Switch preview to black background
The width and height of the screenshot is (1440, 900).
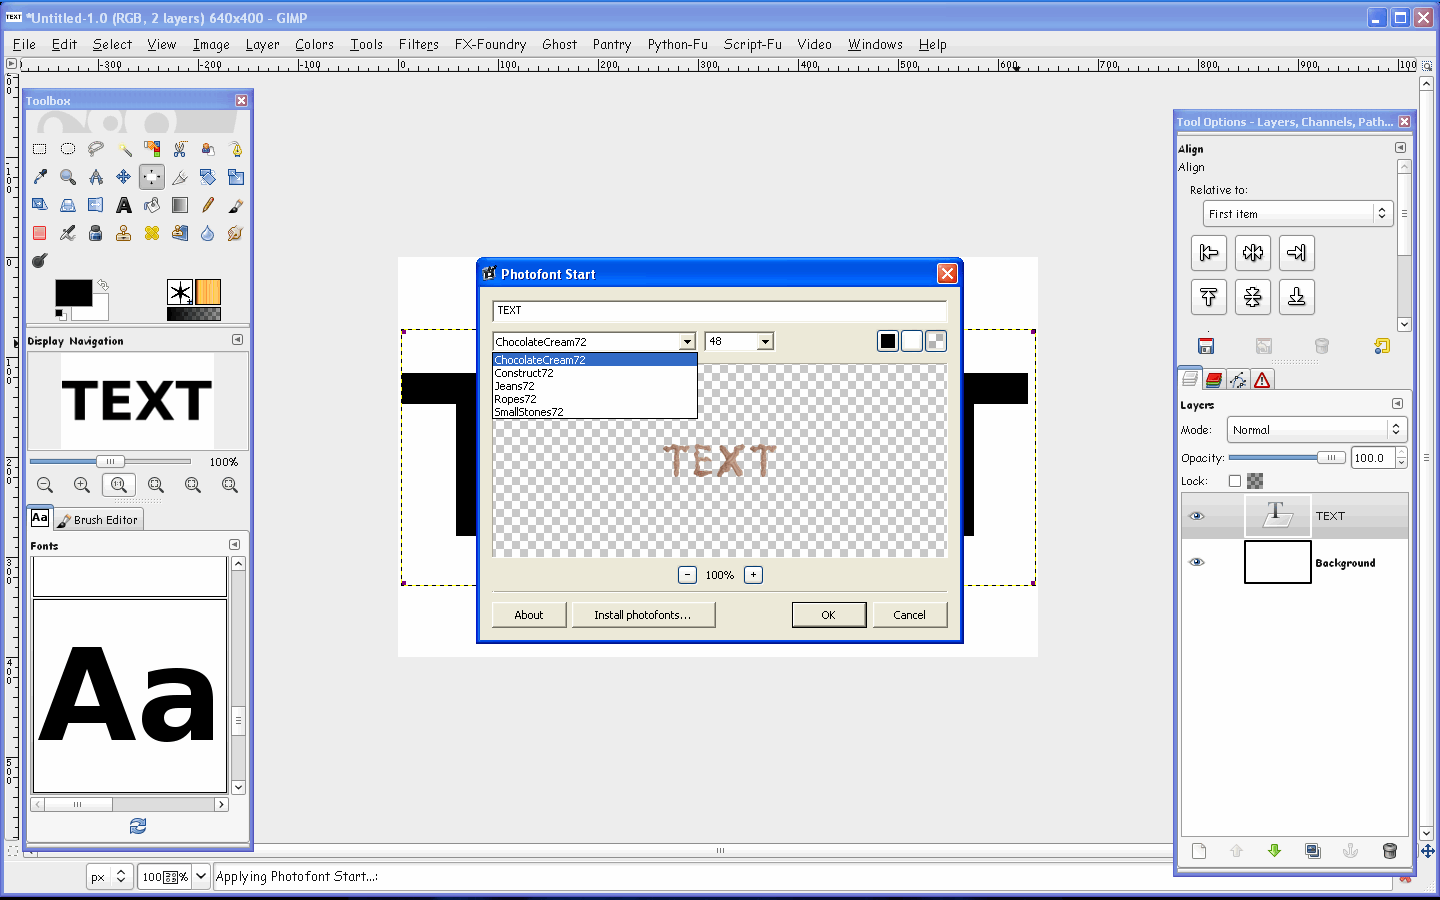(x=888, y=341)
